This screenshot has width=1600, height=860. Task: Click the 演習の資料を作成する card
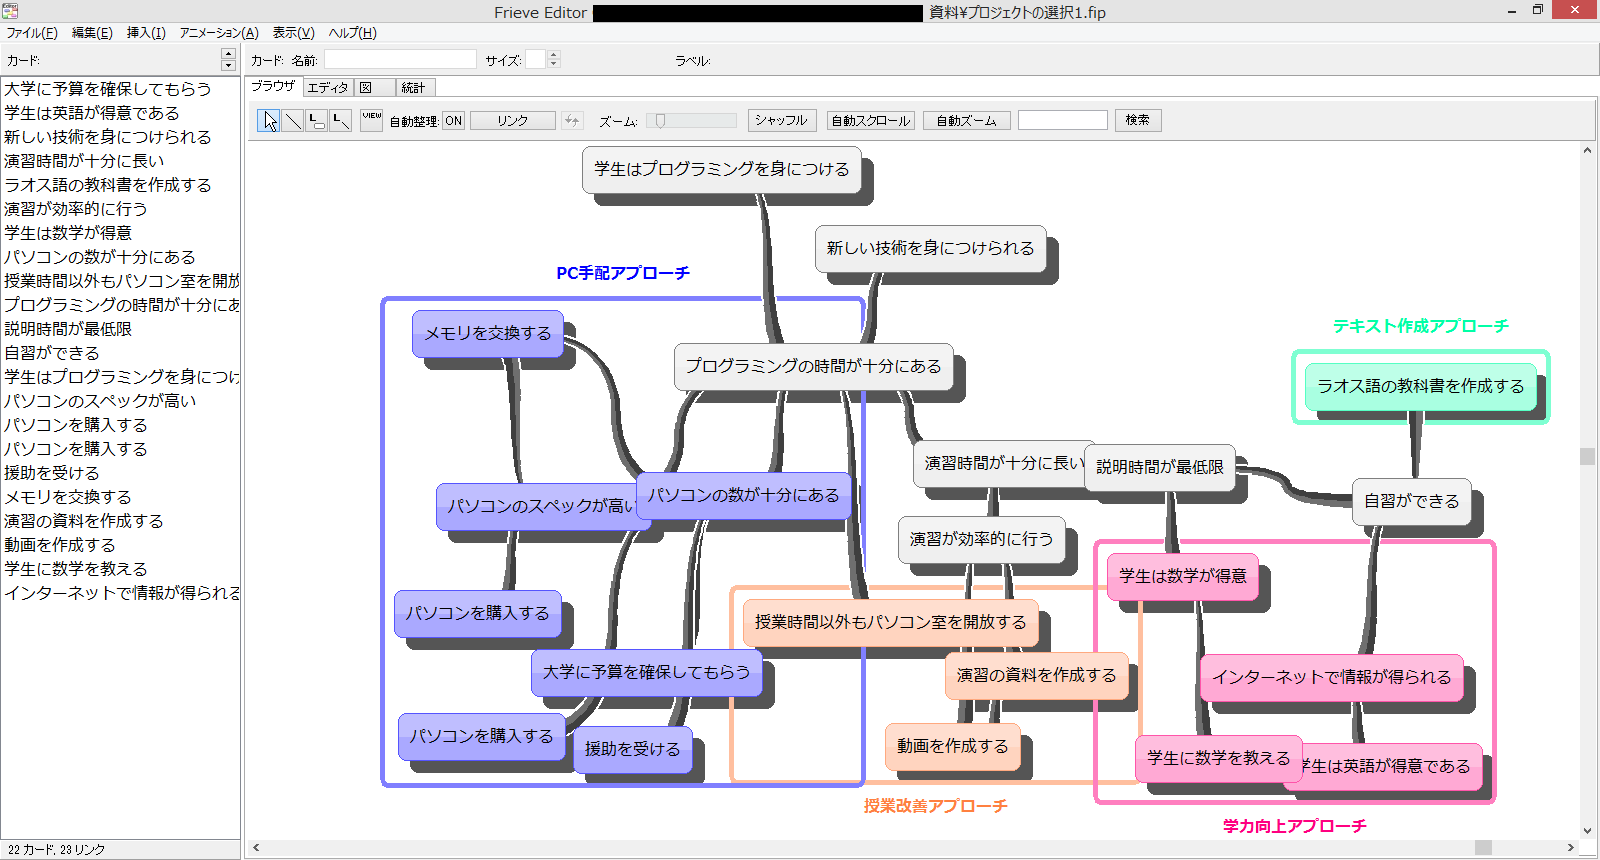[x=1037, y=675]
